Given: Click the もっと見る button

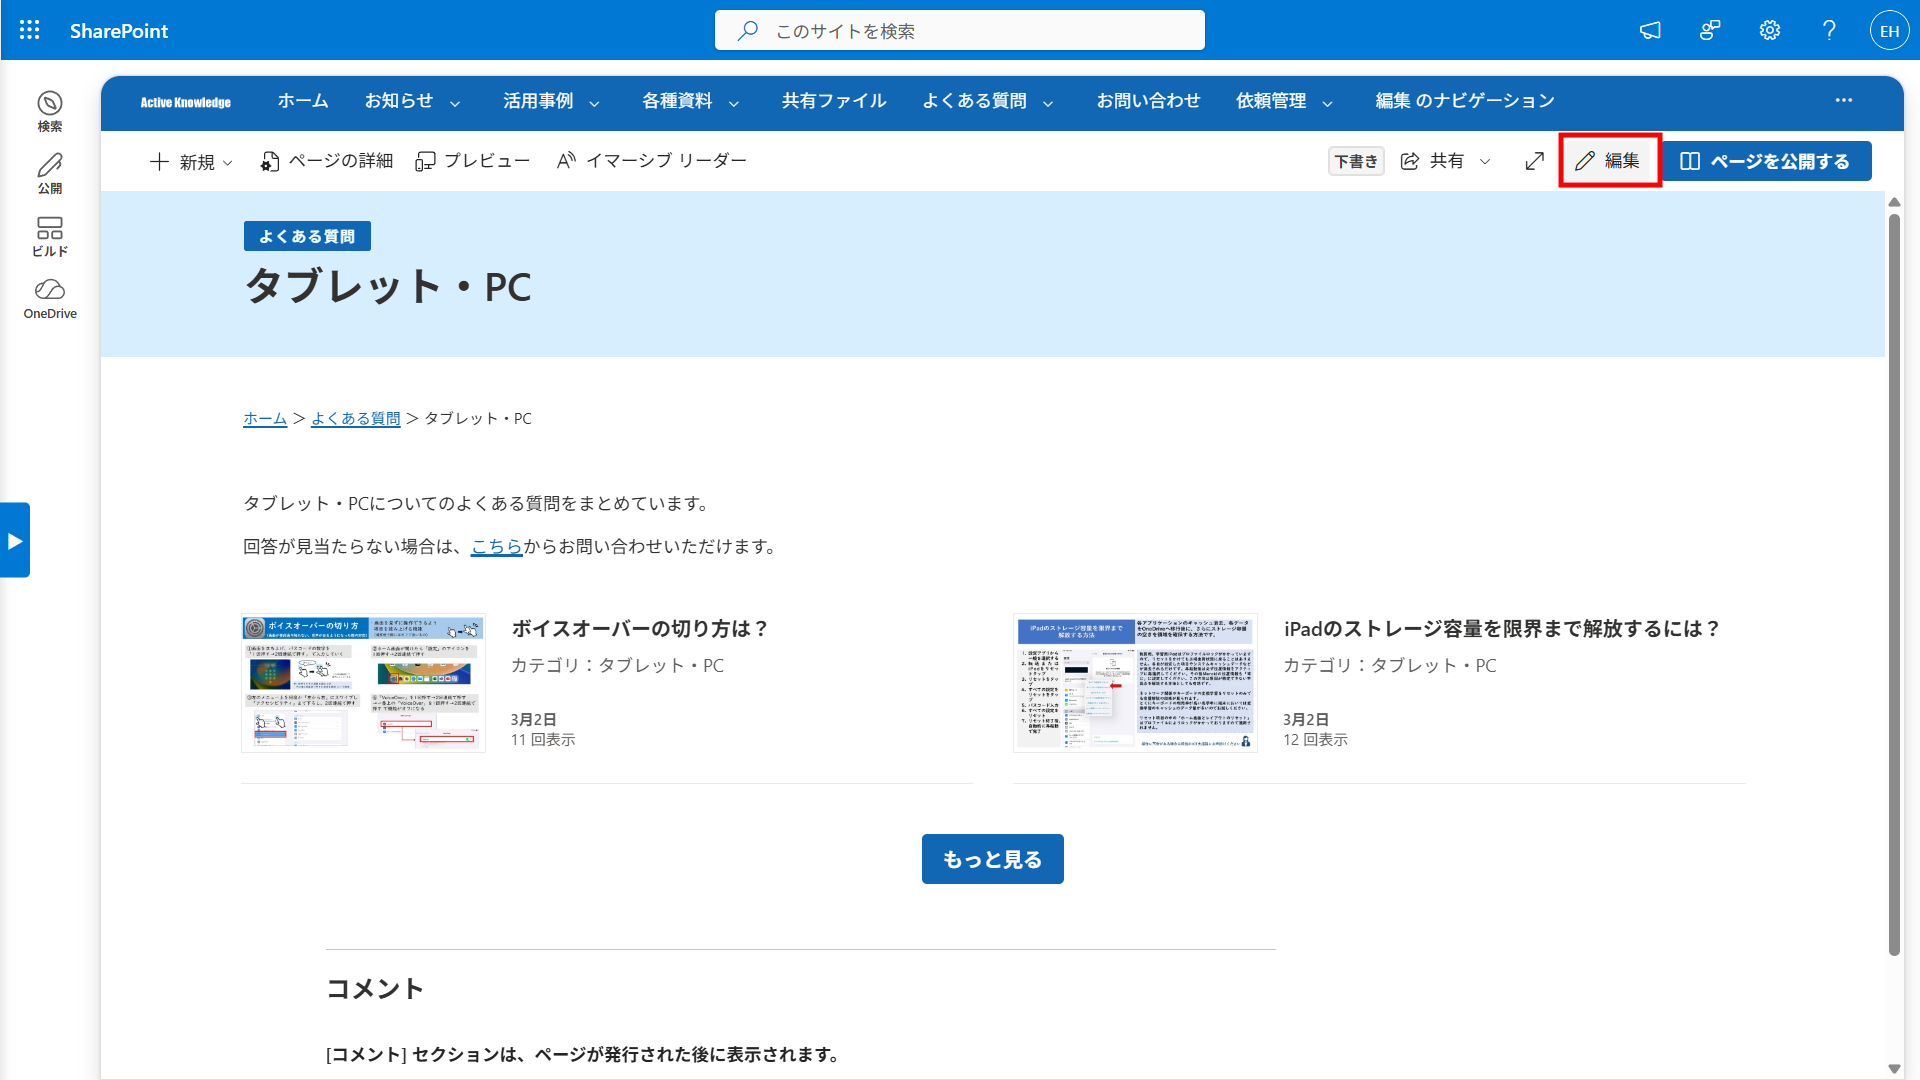Looking at the screenshot, I should click(x=992, y=859).
